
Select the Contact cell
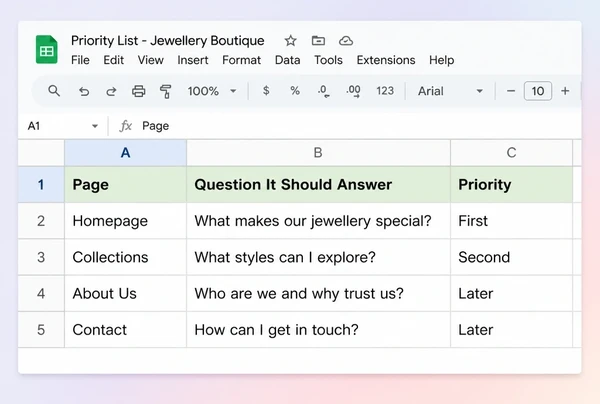coord(126,330)
